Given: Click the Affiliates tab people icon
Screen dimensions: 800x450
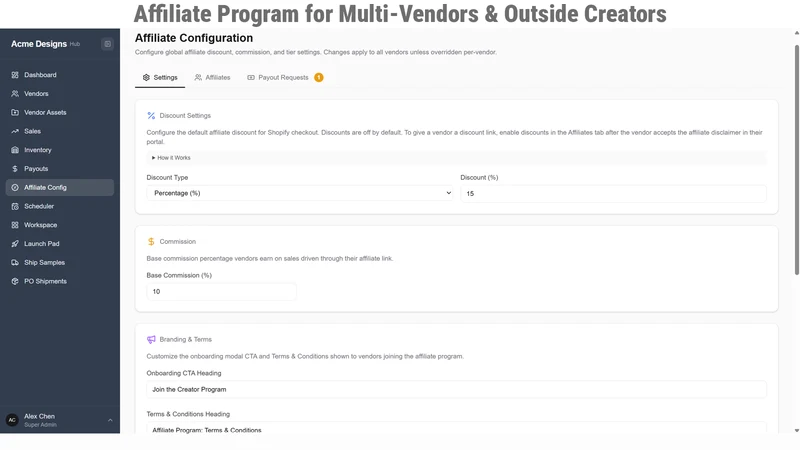Looking at the screenshot, I should (198, 78).
